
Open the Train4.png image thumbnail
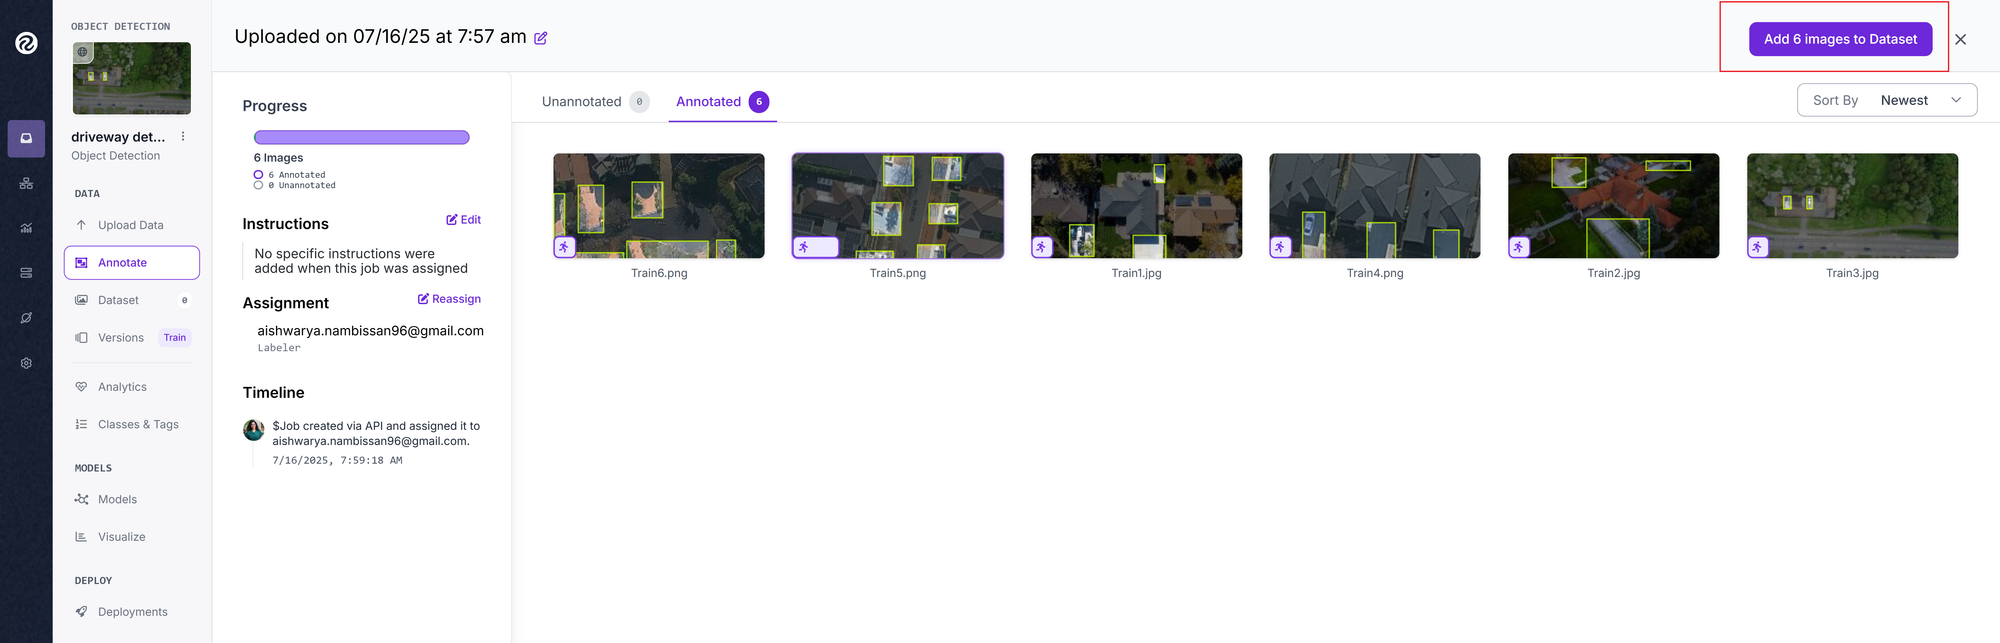[x=1375, y=206]
